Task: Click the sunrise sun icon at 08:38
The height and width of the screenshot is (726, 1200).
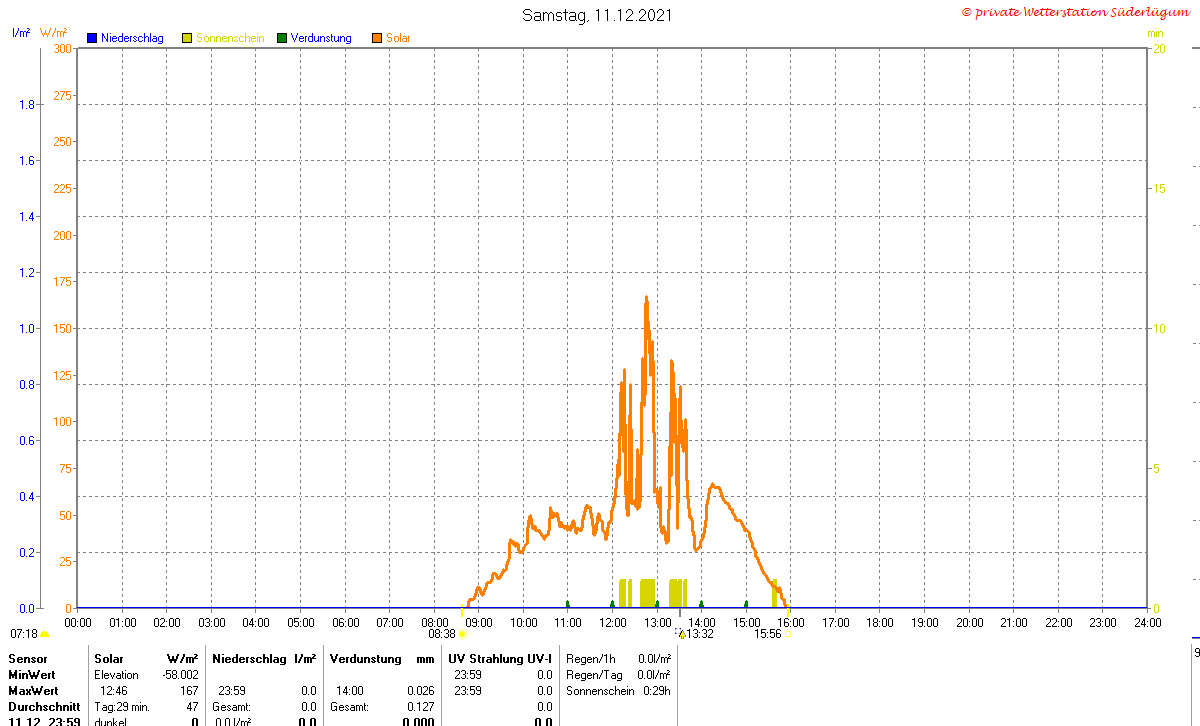Action: (462, 634)
